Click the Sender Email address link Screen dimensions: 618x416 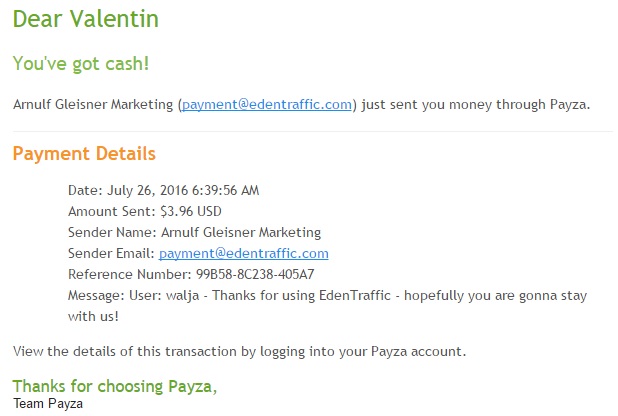pyautogui.click(x=243, y=253)
